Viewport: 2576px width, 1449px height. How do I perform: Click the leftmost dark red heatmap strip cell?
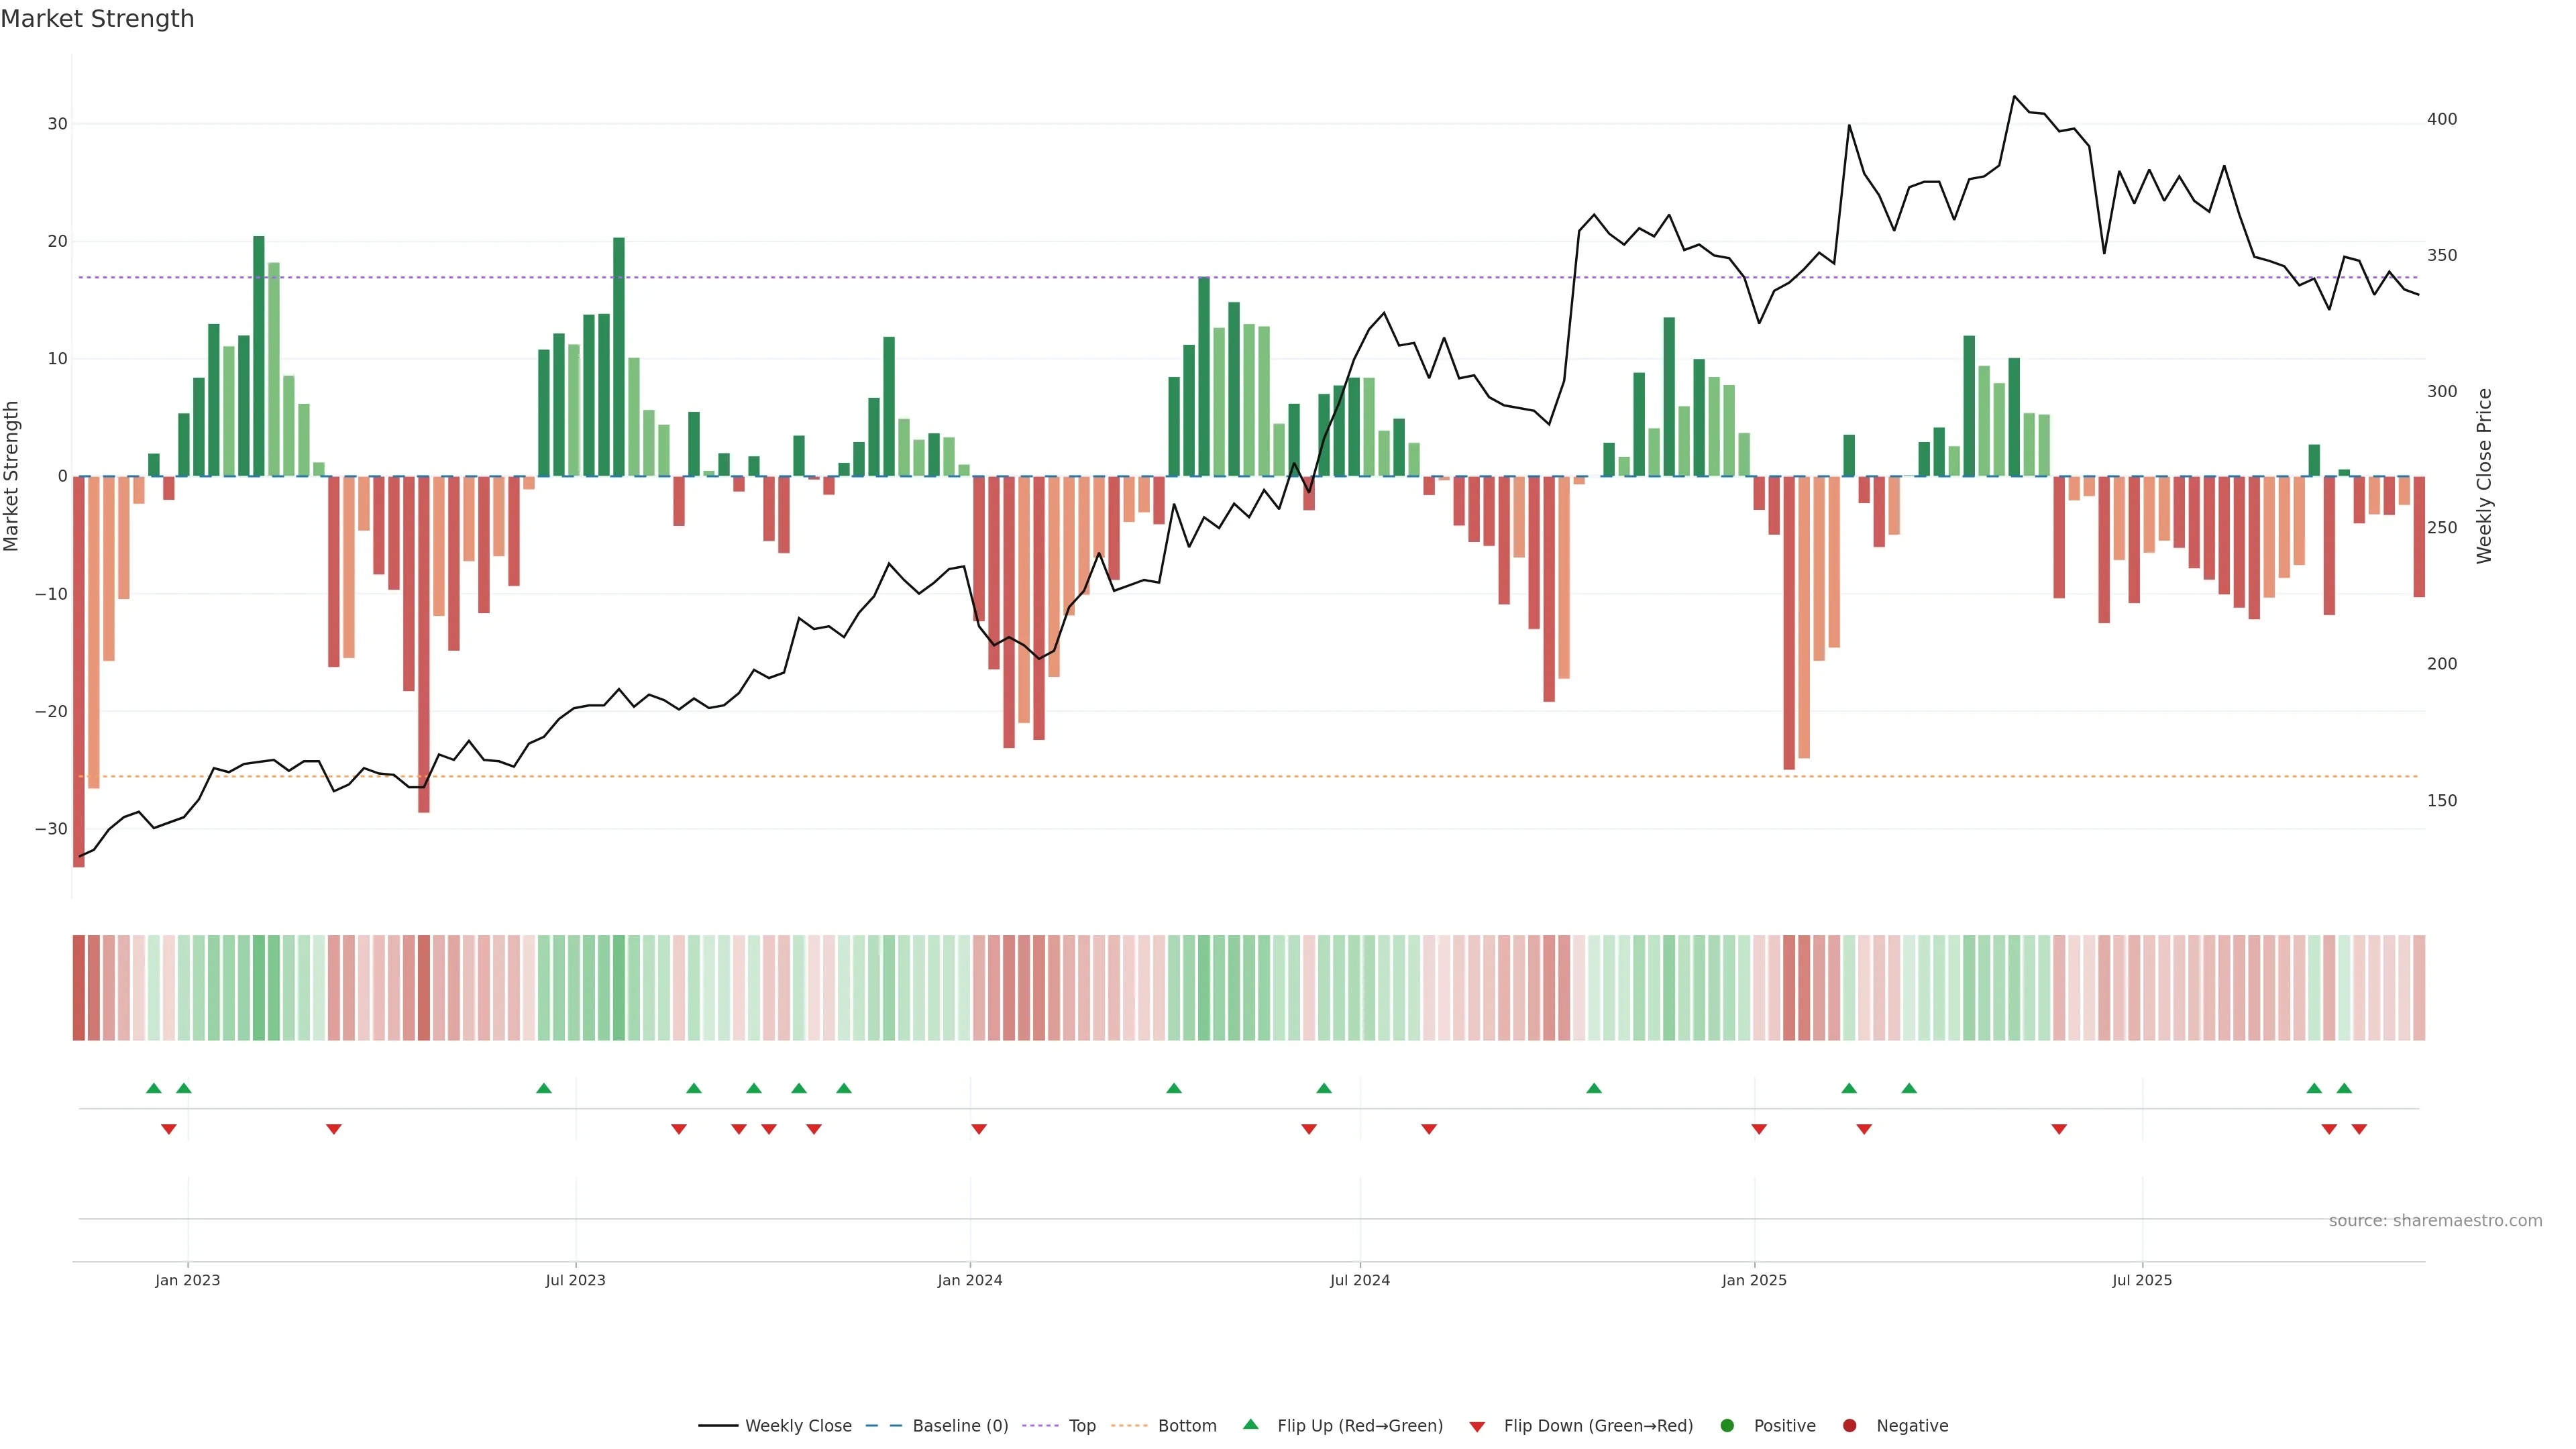point(78,987)
